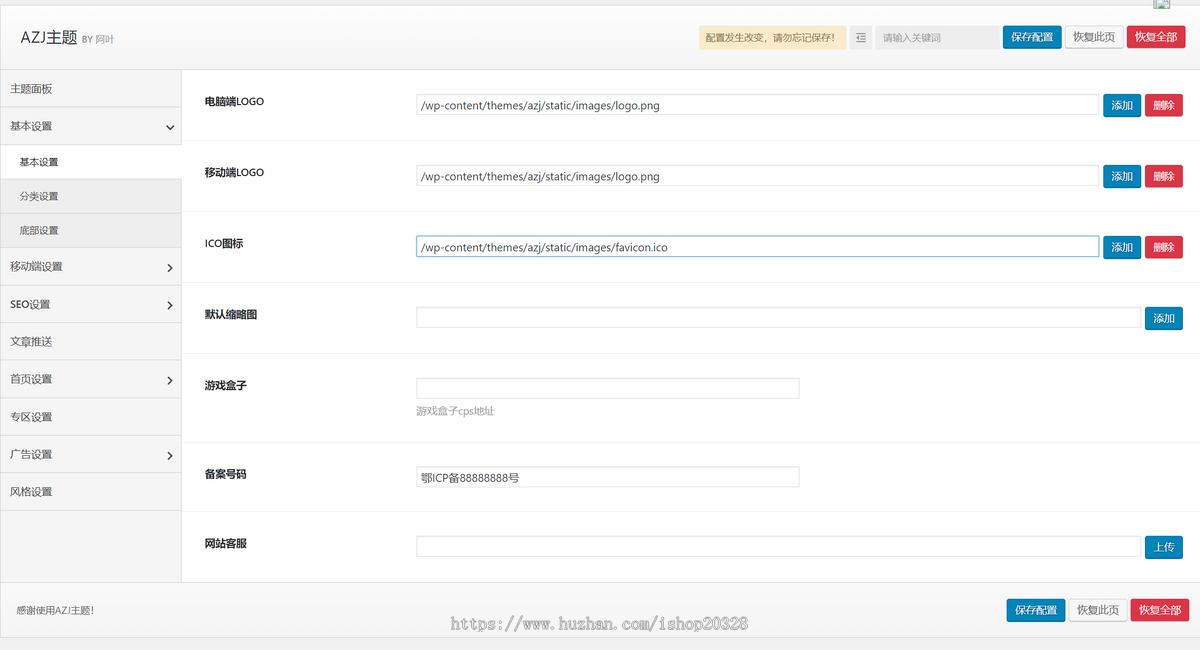Click 保存配置 in the top header

[1032, 37]
